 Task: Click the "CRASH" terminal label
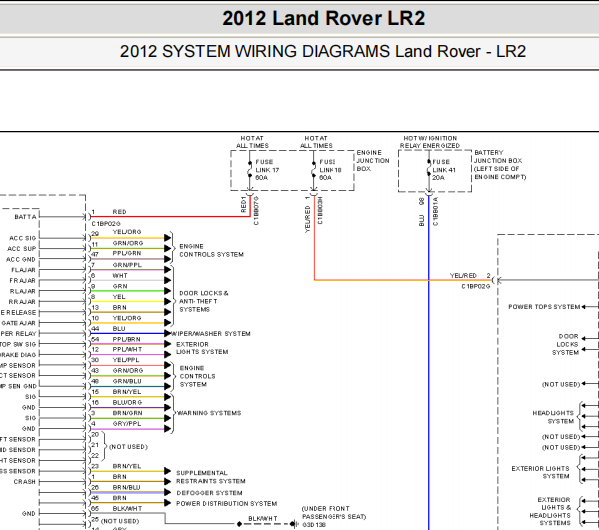pos(24,482)
